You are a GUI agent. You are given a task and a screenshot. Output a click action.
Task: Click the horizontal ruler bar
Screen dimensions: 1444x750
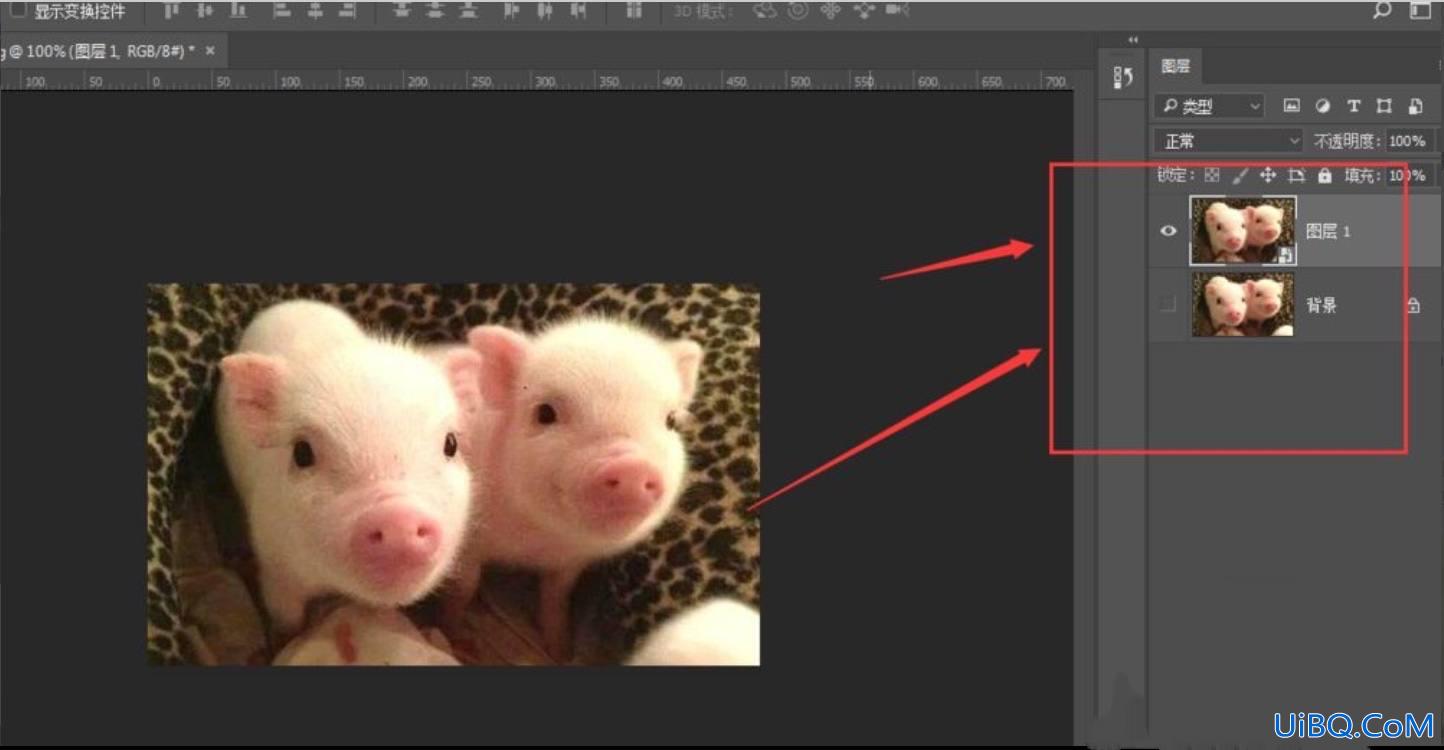click(x=536, y=80)
